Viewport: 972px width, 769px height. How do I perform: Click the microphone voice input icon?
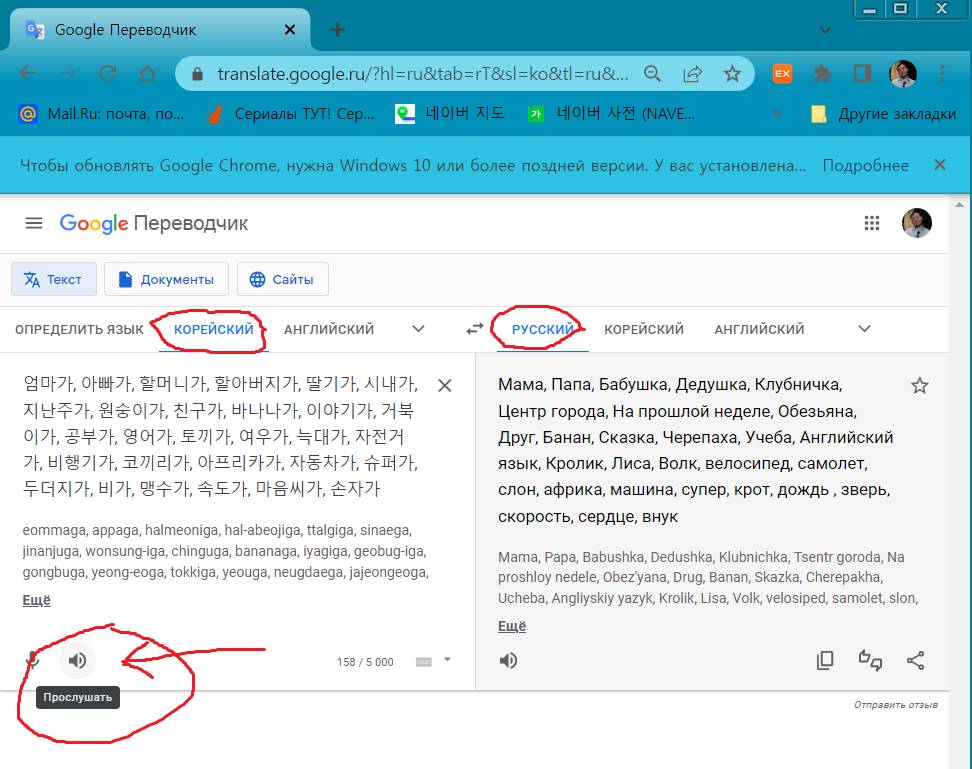pyautogui.click(x=33, y=660)
